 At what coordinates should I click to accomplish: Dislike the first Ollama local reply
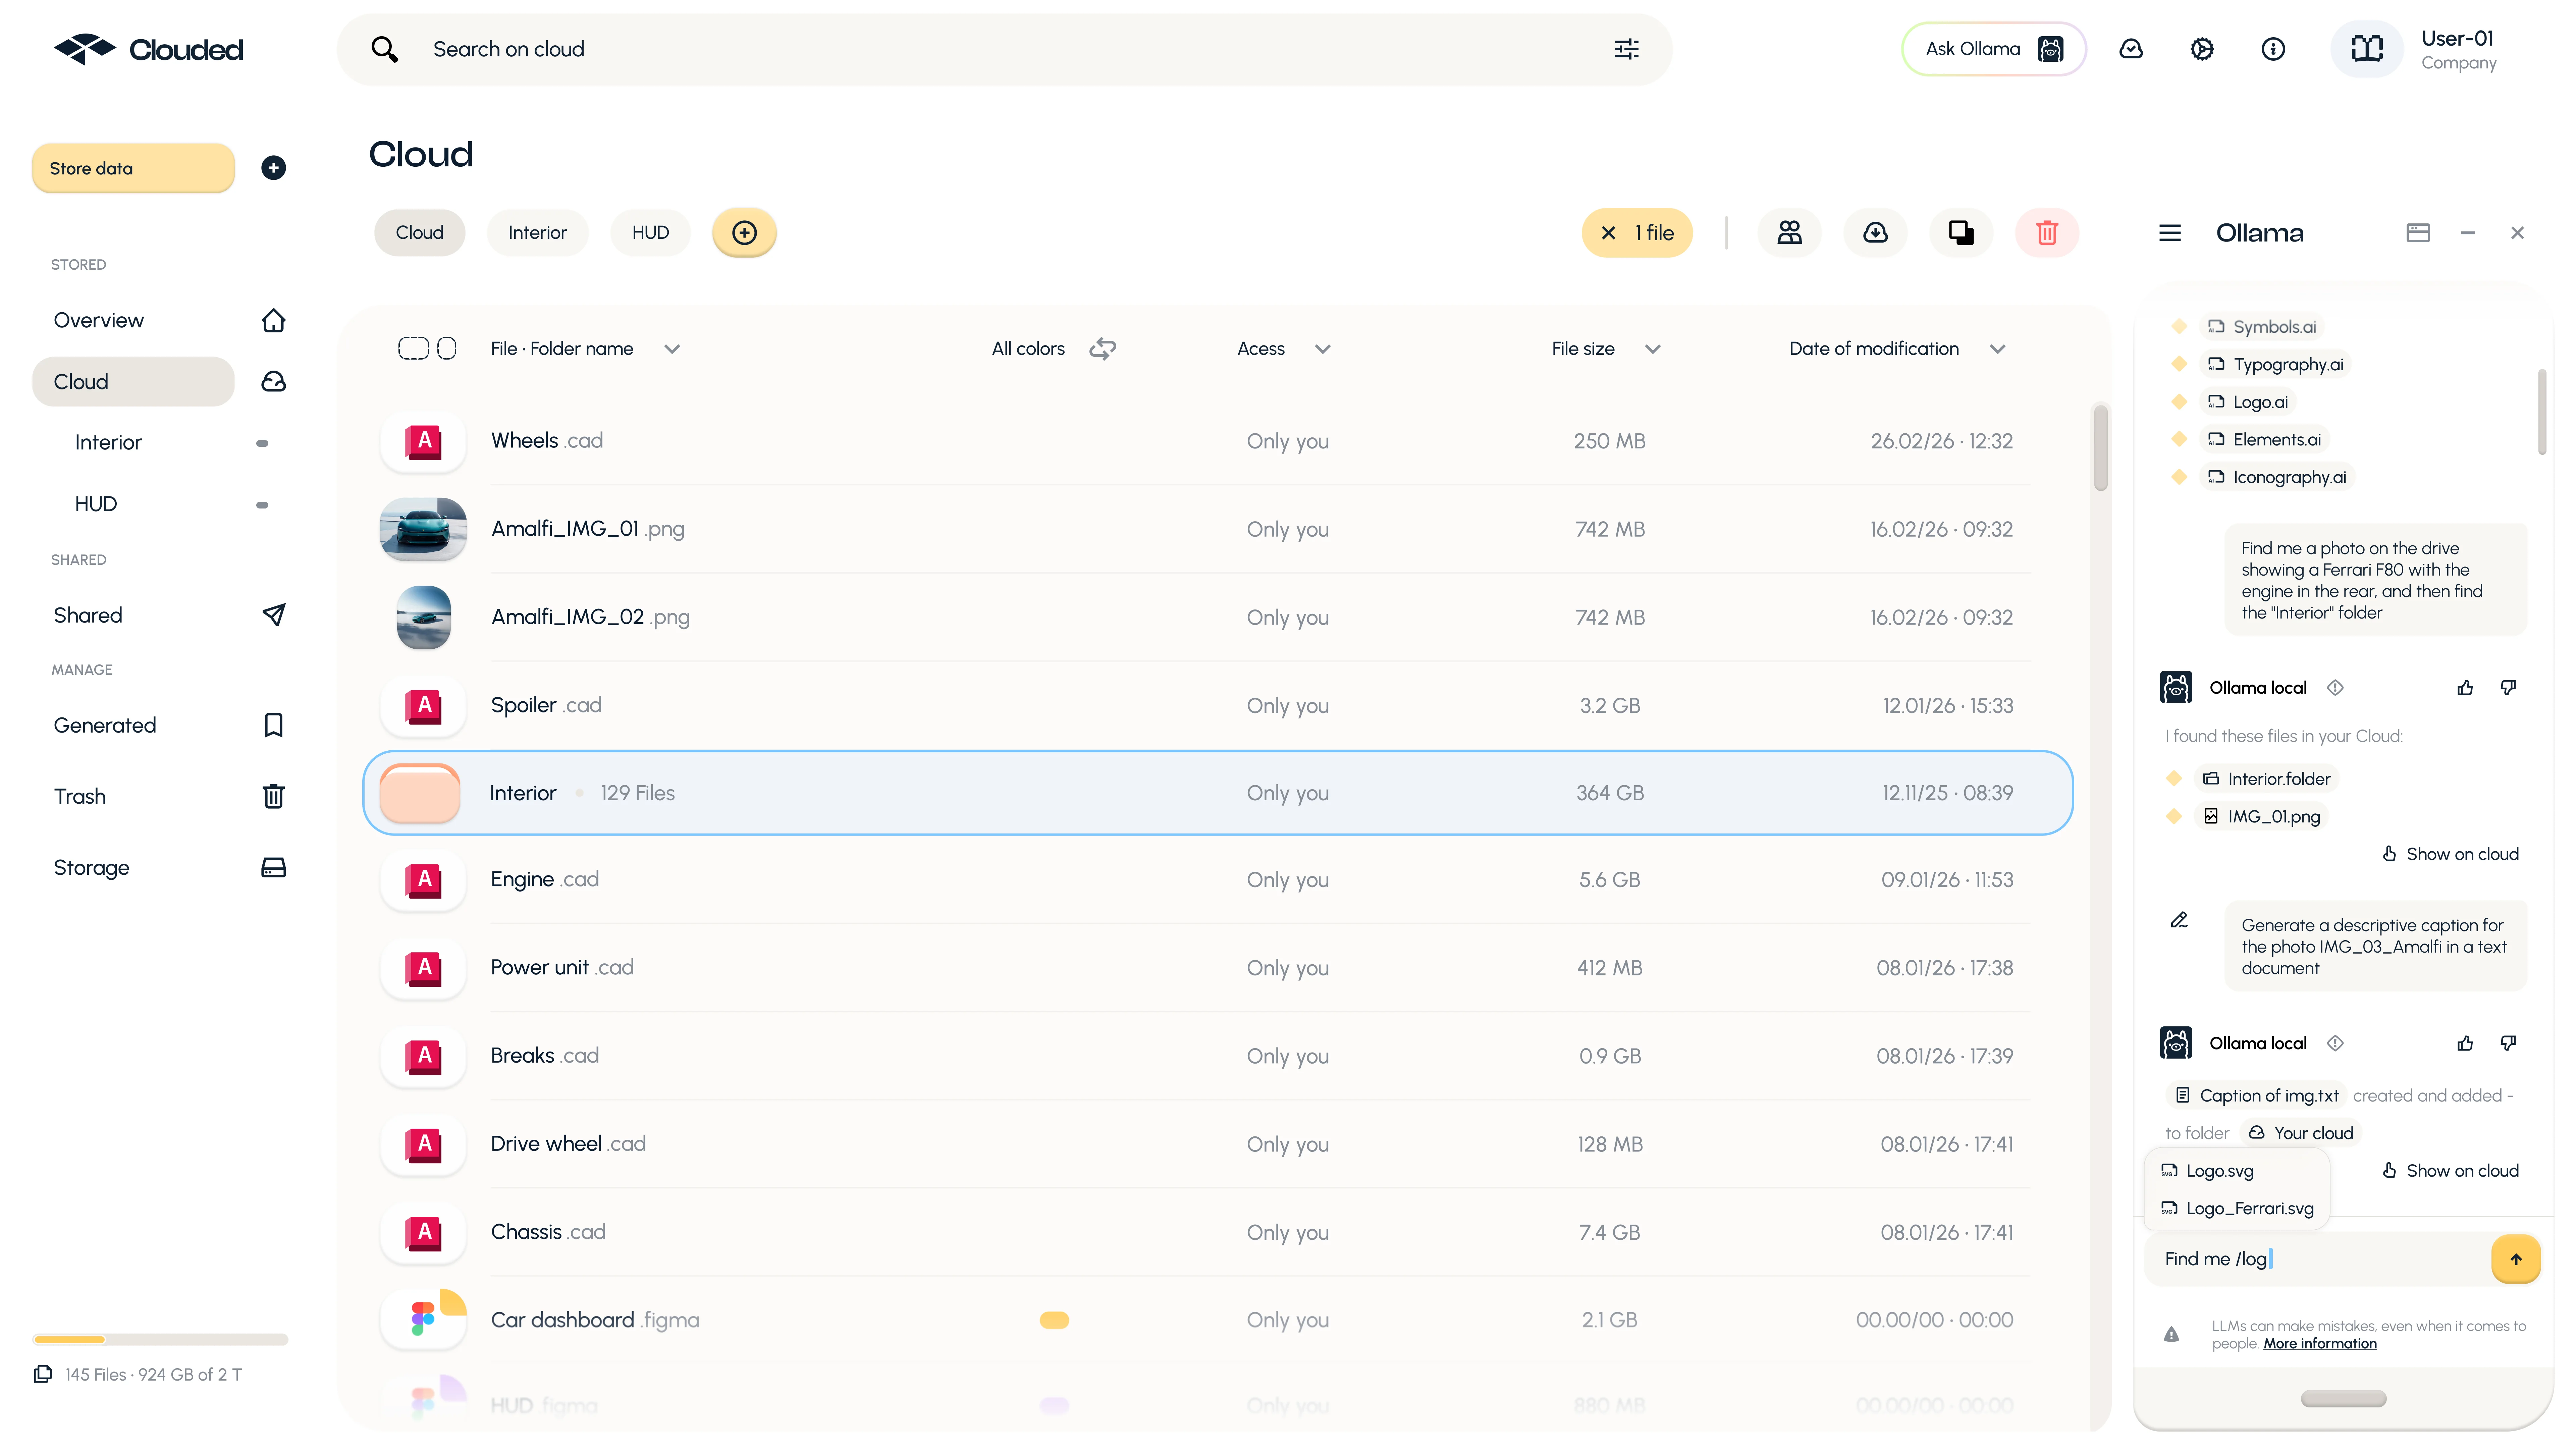2508,688
